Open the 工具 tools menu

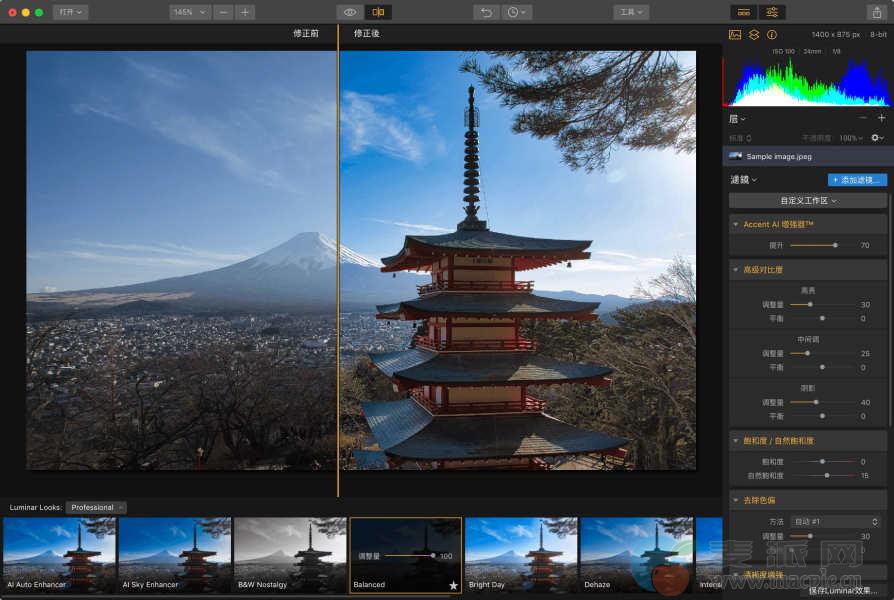click(630, 12)
